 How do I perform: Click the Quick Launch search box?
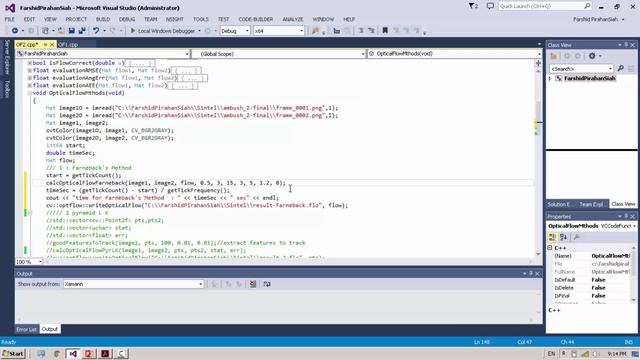click(545, 6)
